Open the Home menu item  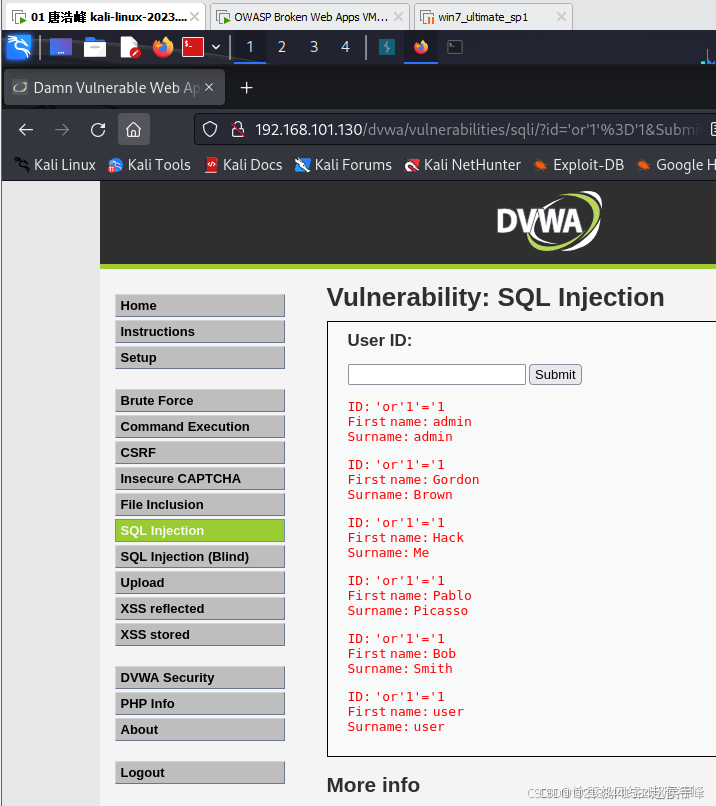[x=199, y=305]
